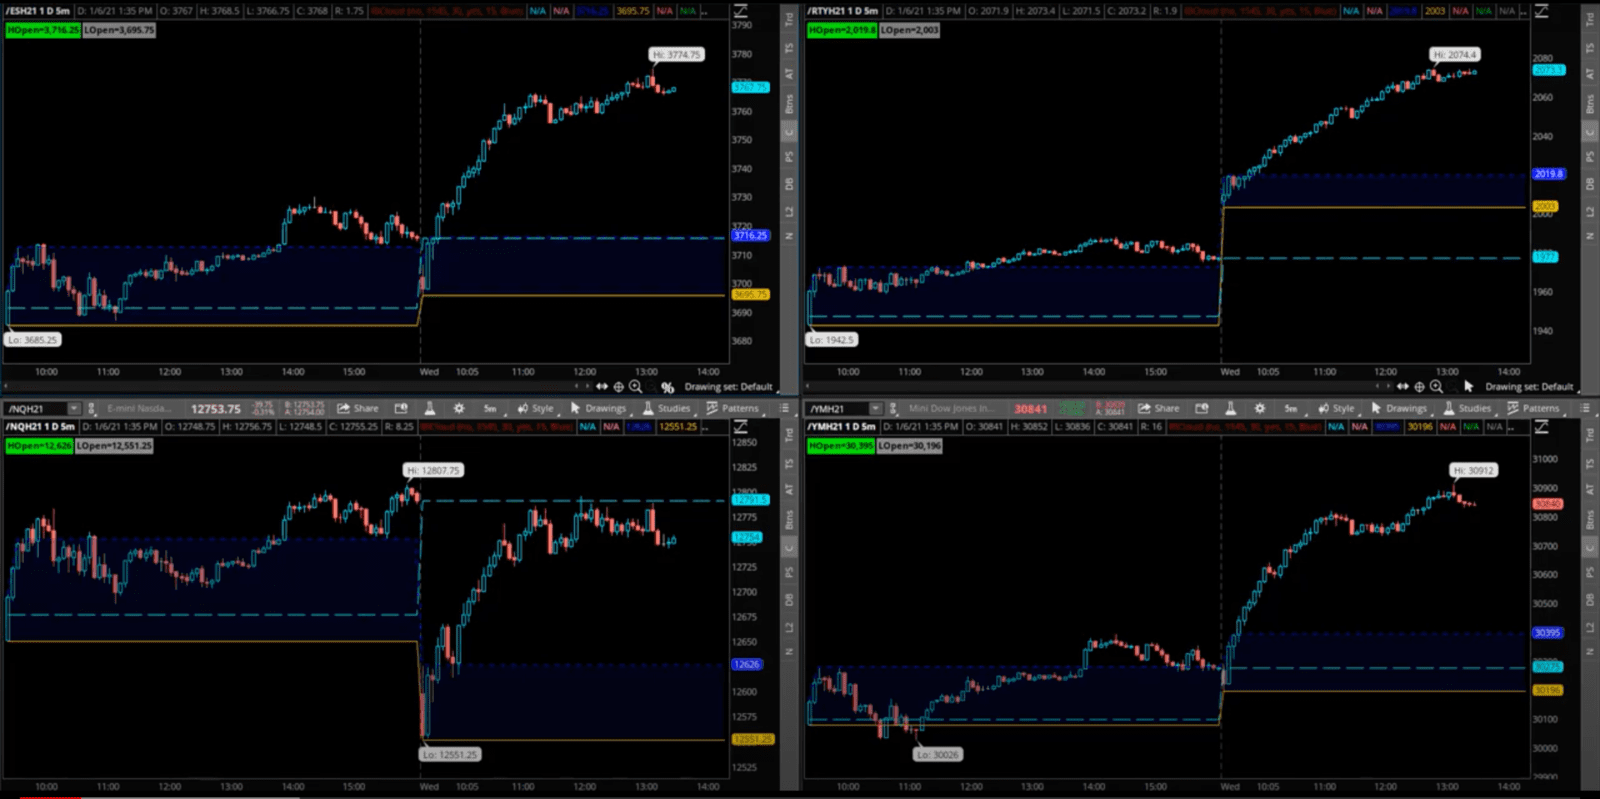
Task: Toggle the Btns sidebar button on the /ES chart
Action: click(x=789, y=103)
